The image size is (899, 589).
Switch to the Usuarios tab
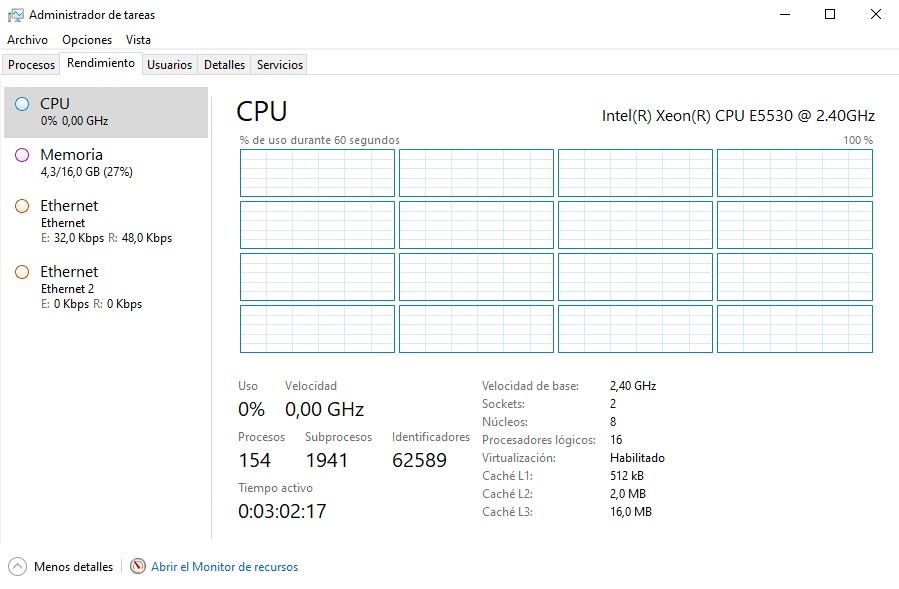point(169,65)
